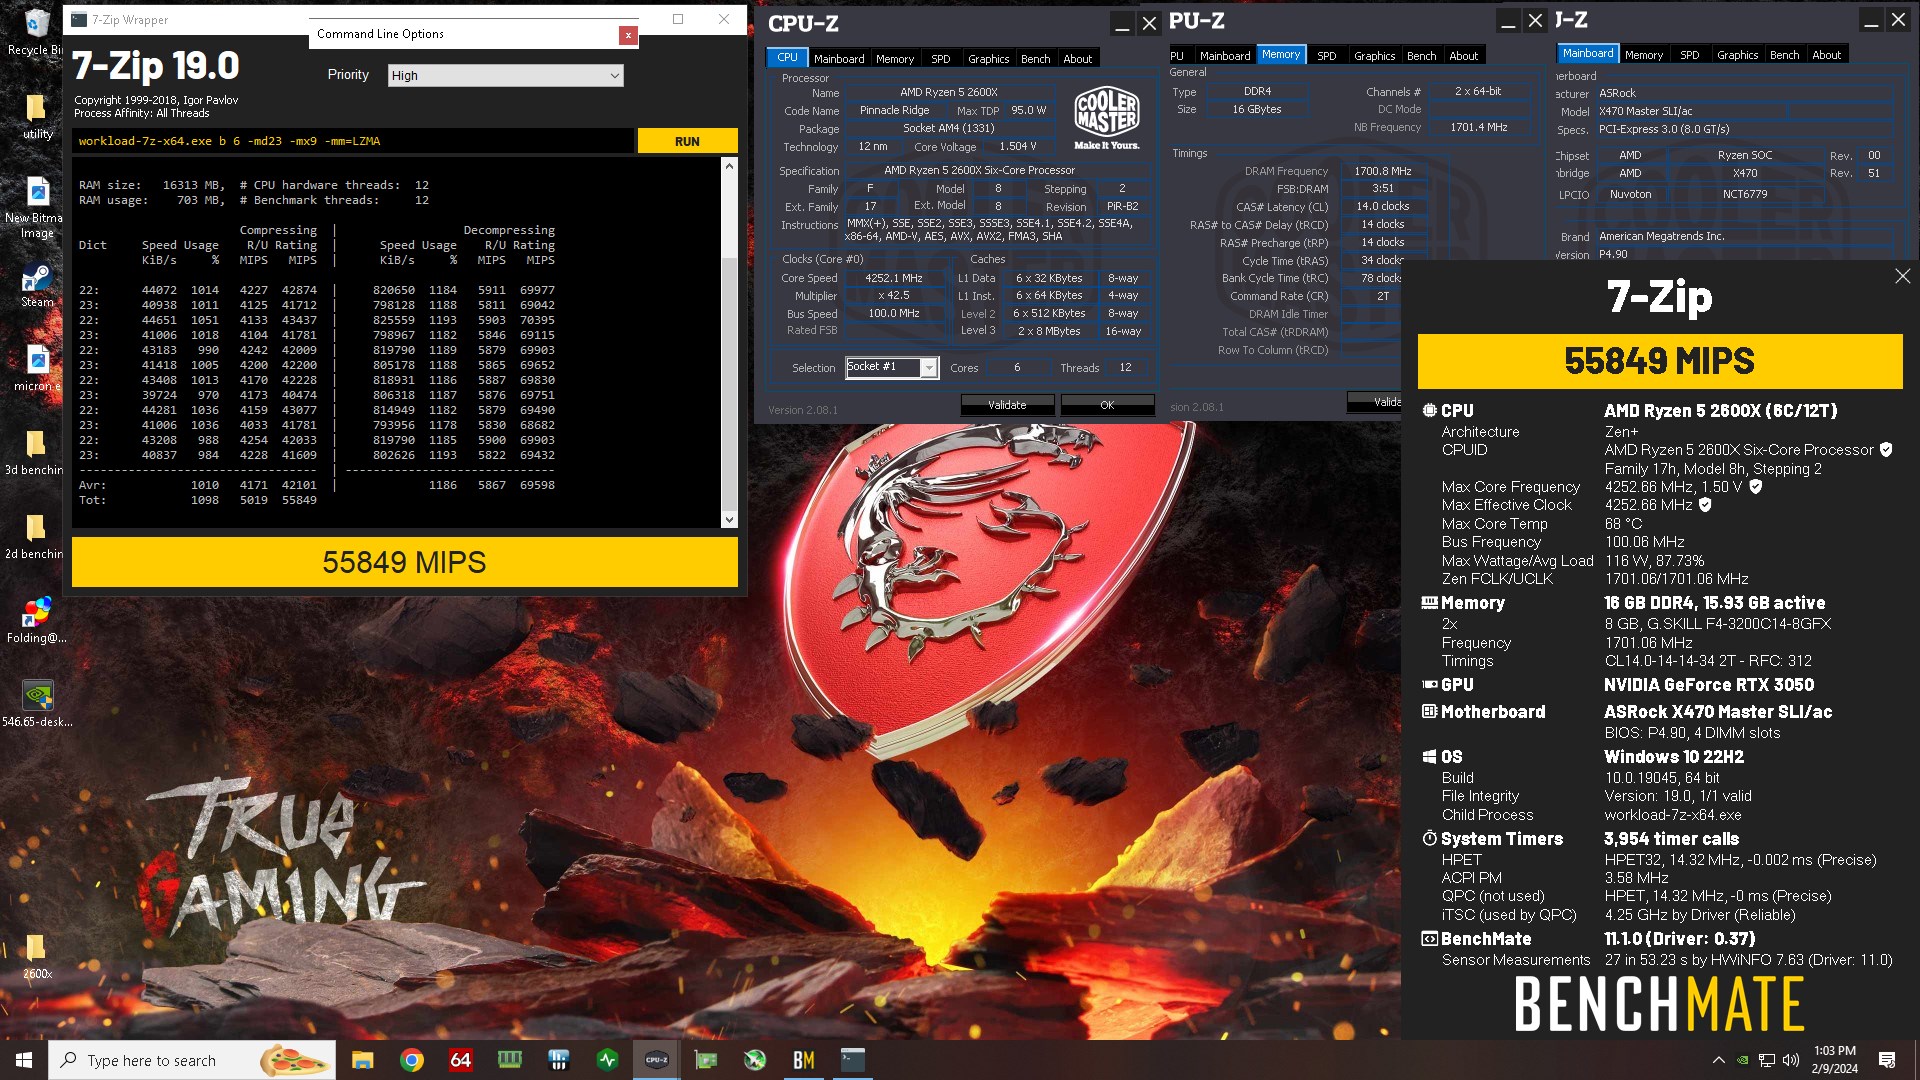1920x1080 pixels.
Task: Switch to Mainboard tab in second CPU-Z window
Action: point(1225,56)
